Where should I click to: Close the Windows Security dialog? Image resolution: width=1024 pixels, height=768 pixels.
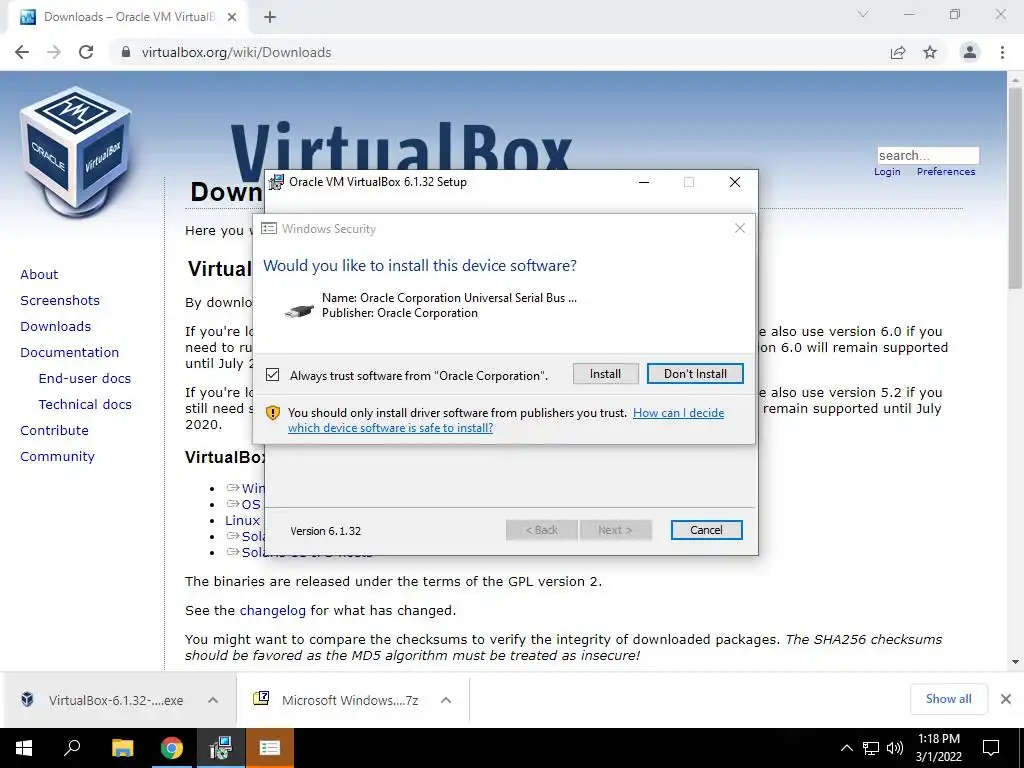pos(739,228)
